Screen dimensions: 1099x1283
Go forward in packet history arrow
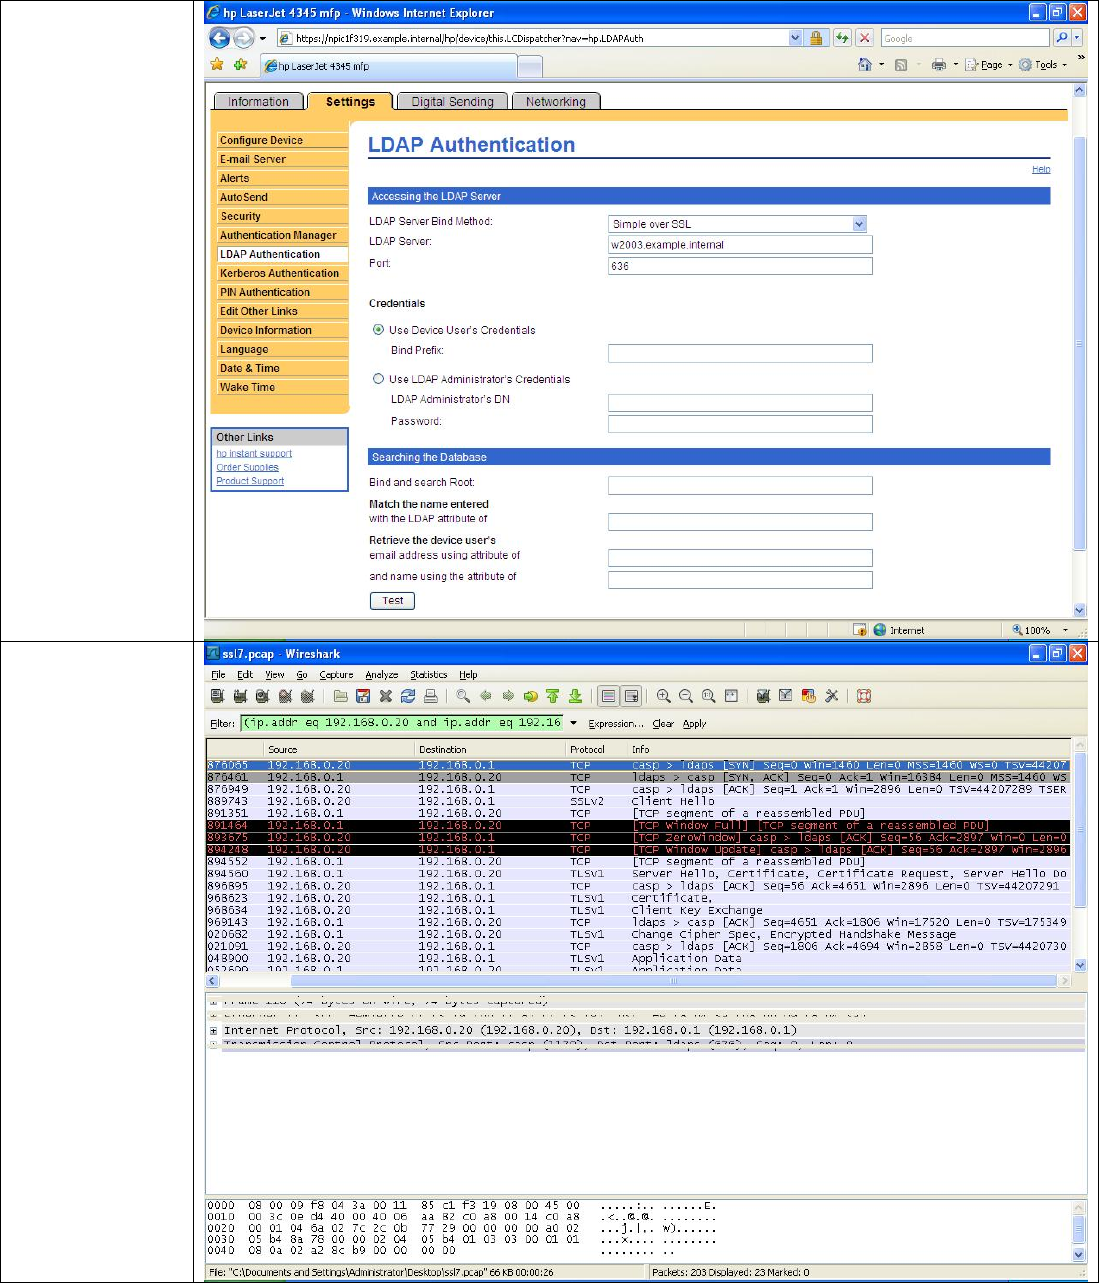coord(508,696)
